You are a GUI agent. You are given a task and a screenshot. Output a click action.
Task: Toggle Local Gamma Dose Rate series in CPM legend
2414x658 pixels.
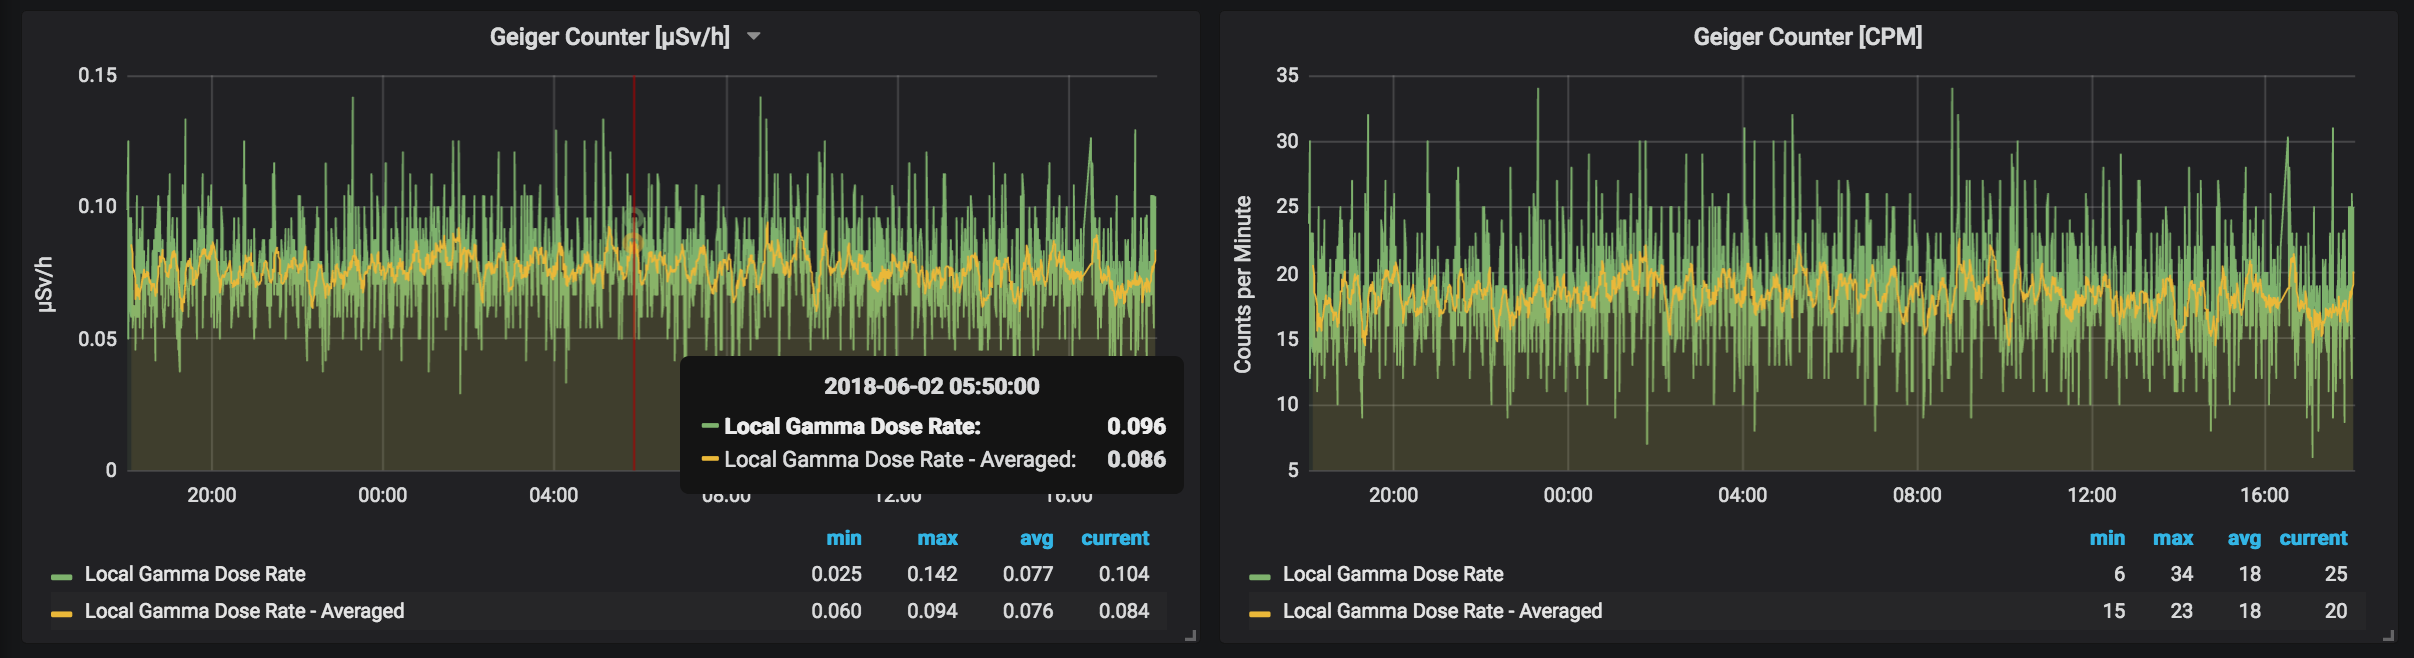coord(1393,574)
